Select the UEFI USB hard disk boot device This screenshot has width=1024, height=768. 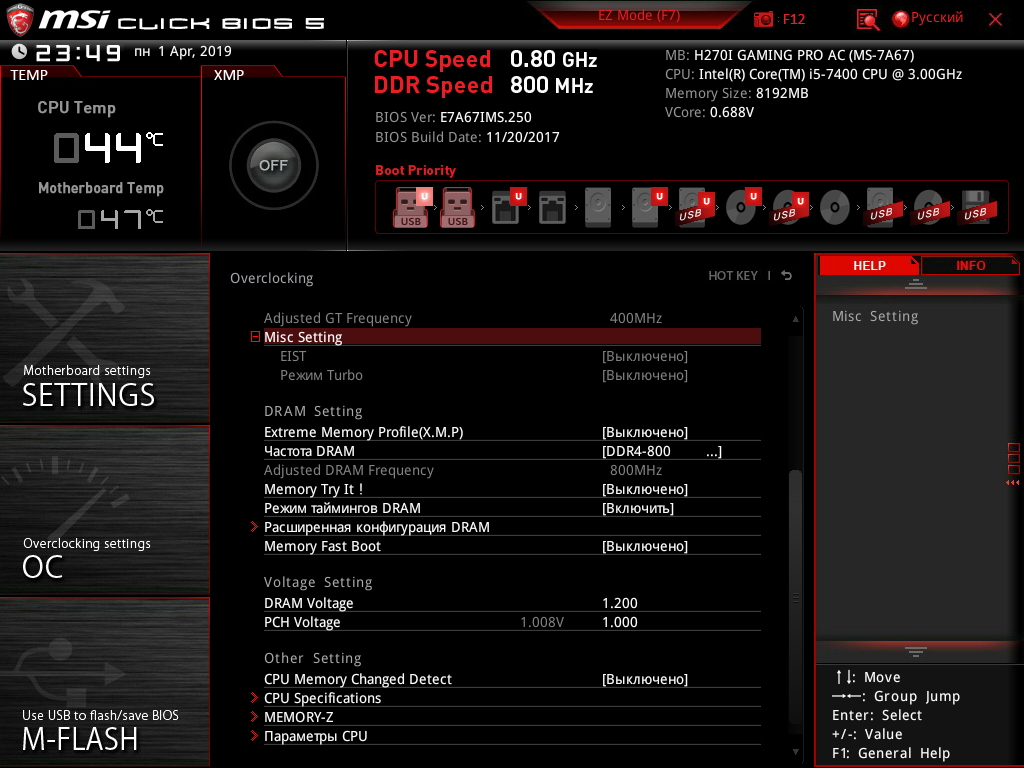pos(694,207)
